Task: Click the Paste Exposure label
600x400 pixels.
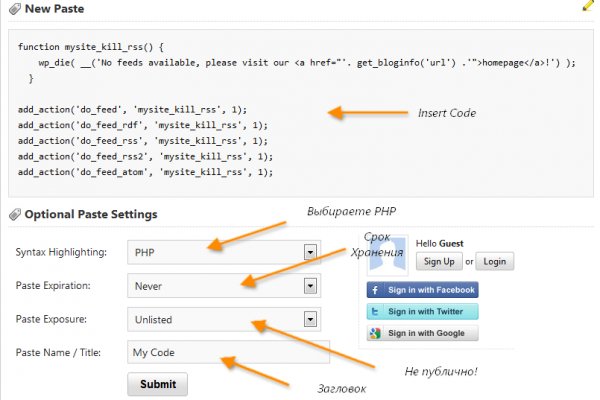Action: 51,320
